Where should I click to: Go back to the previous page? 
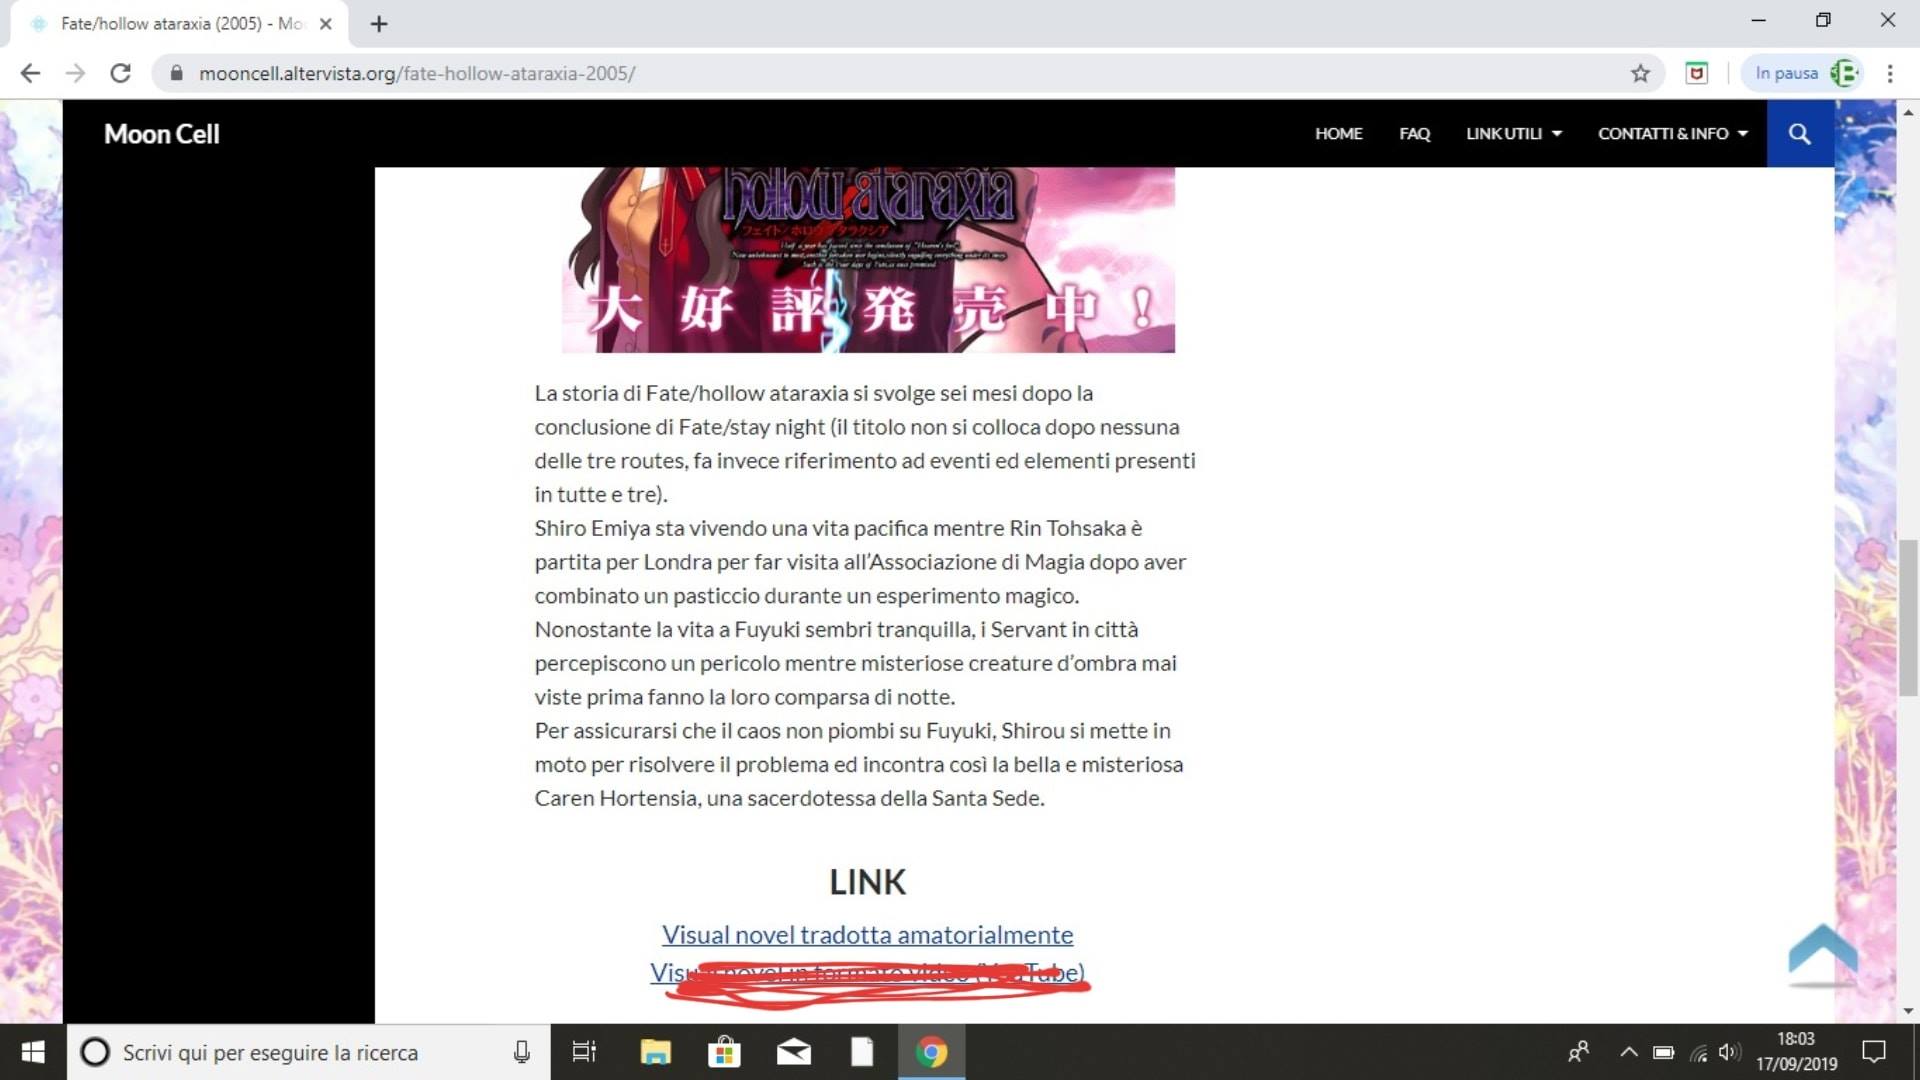click(x=30, y=73)
